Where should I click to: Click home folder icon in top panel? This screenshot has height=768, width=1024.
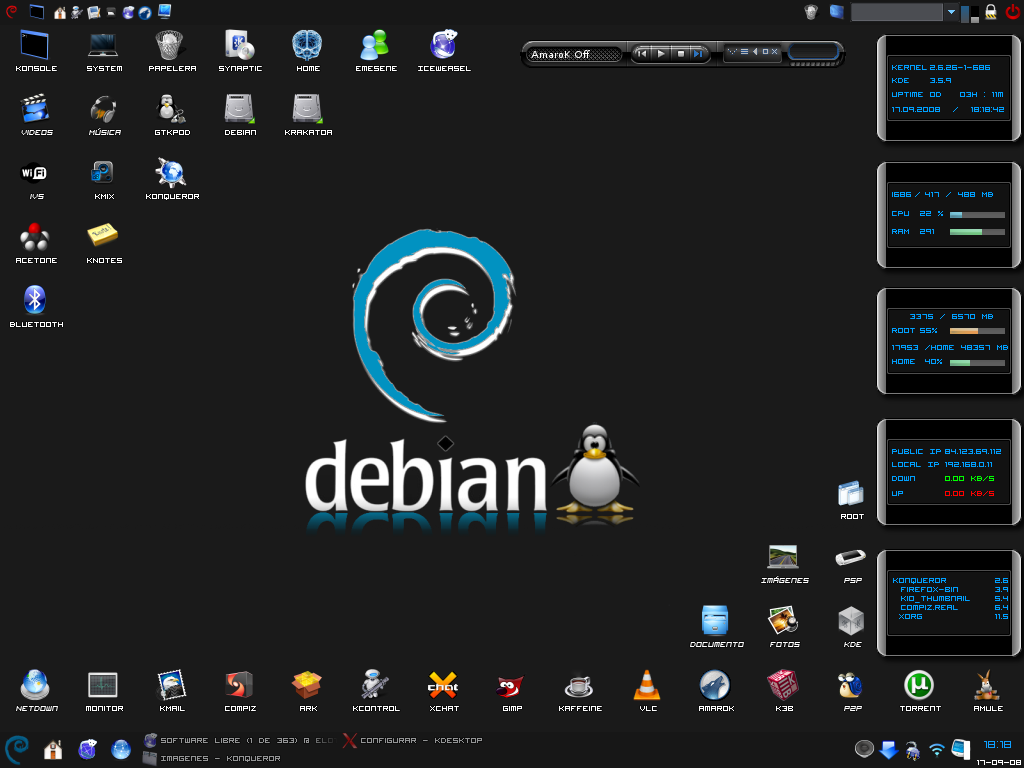59,12
